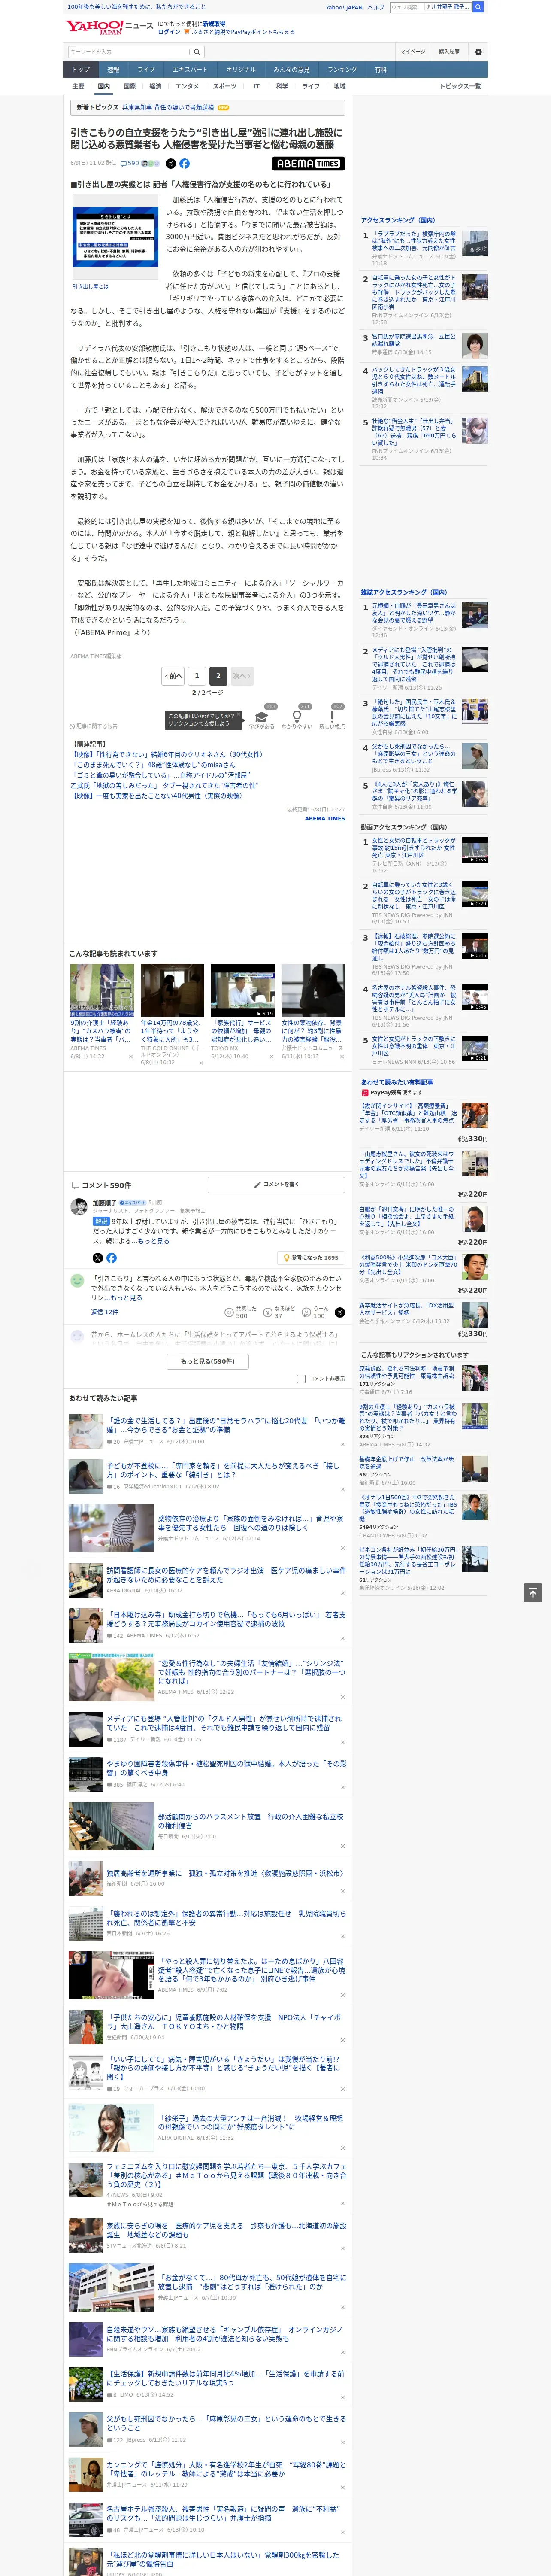Play the first video in 動画アクセスランキング
Viewport: 551px width, 2576px height.
coord(475,850)
